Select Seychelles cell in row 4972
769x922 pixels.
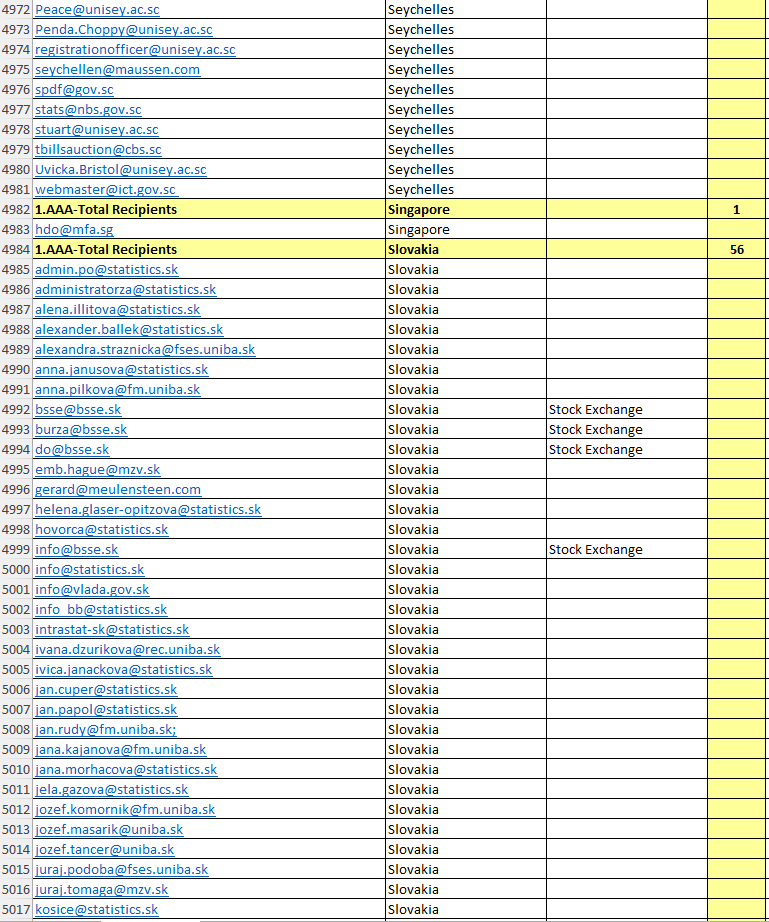(x=466, y=9)
